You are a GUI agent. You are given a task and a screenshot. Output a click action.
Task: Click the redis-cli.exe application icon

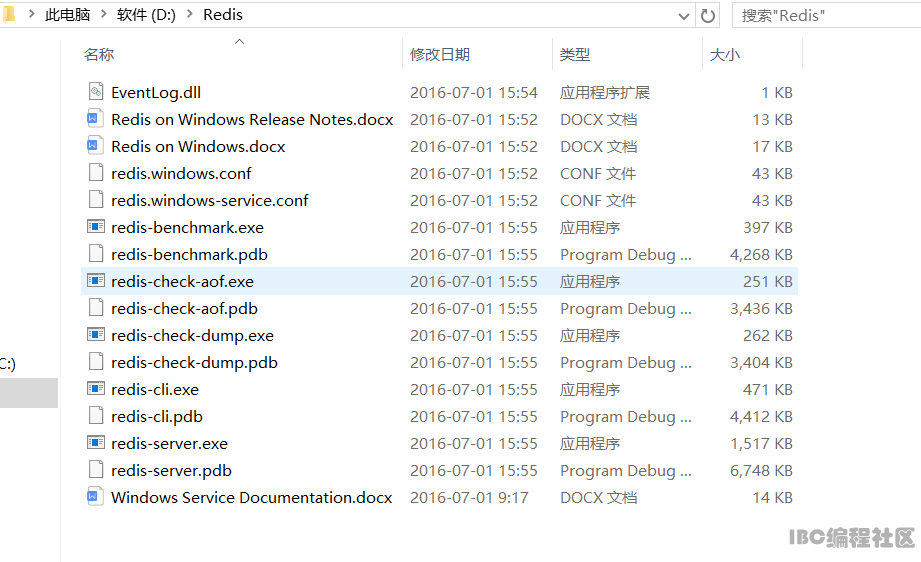pos(96,388)
